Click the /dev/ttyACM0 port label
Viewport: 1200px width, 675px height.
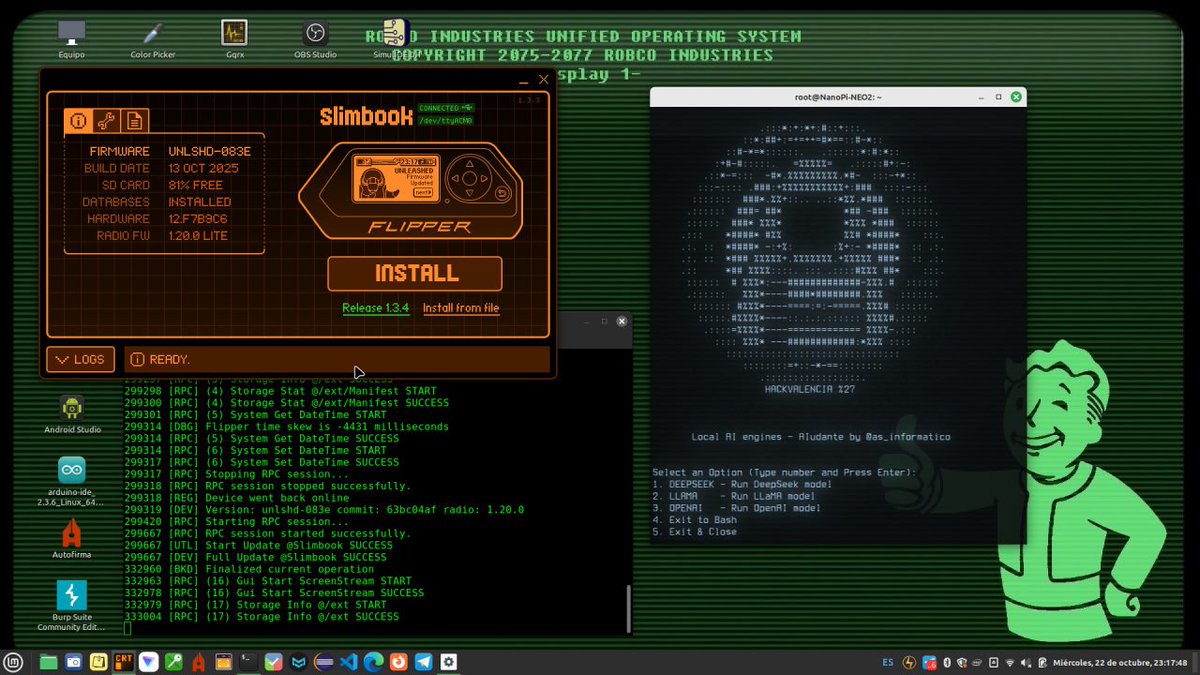click(446, 120)
